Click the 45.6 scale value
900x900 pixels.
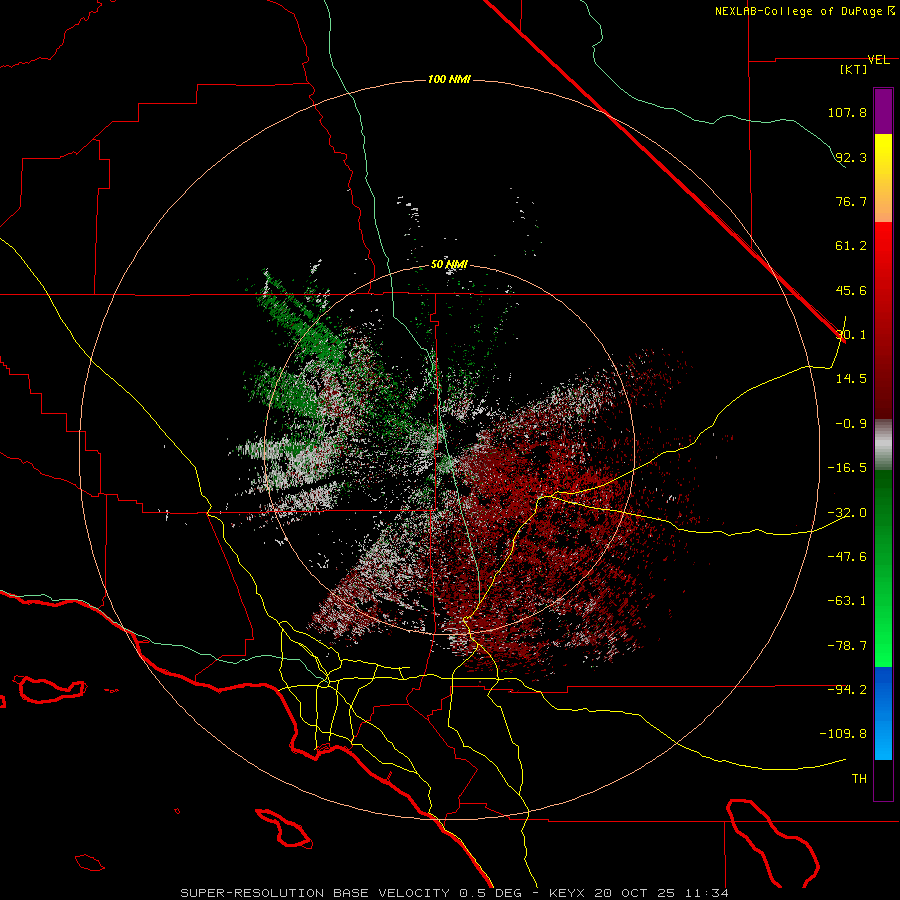coord(851,290)
